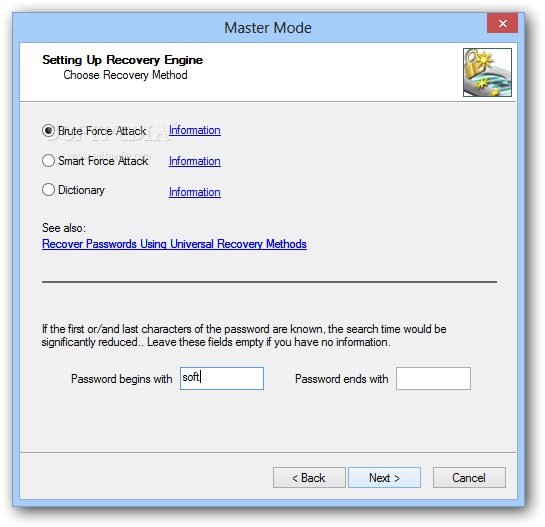Open Information link for Brute Force Attack
The height and width of the screenshot is (527, 545).
[195, 130]
